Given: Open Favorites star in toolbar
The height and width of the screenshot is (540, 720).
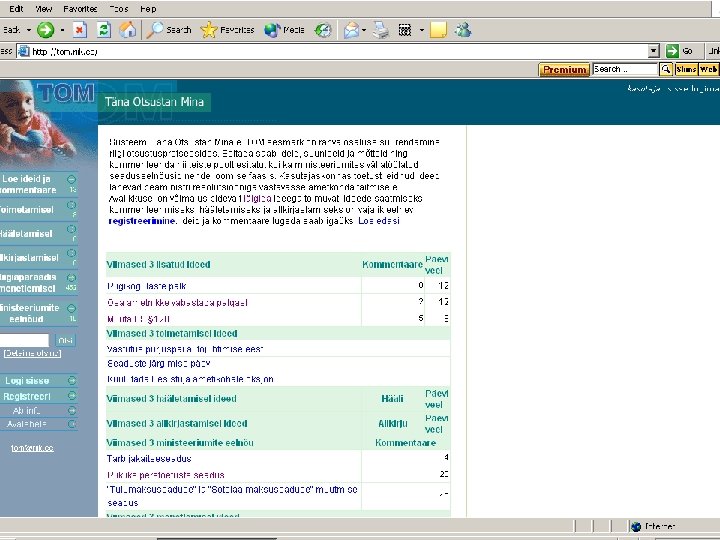Looking at the screenshot, I should point(227,30).
